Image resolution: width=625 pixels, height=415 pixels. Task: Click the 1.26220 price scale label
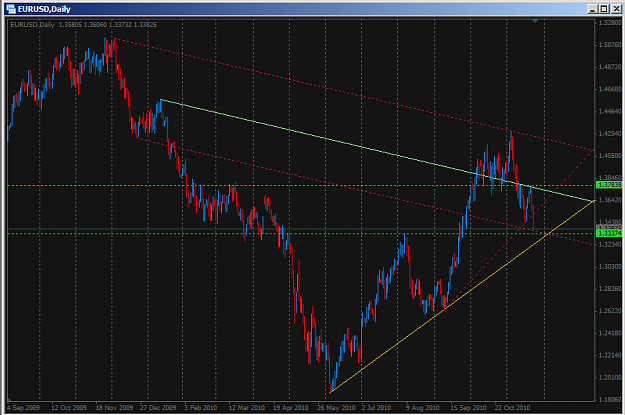pyautogui.click(x=610, y=311)
